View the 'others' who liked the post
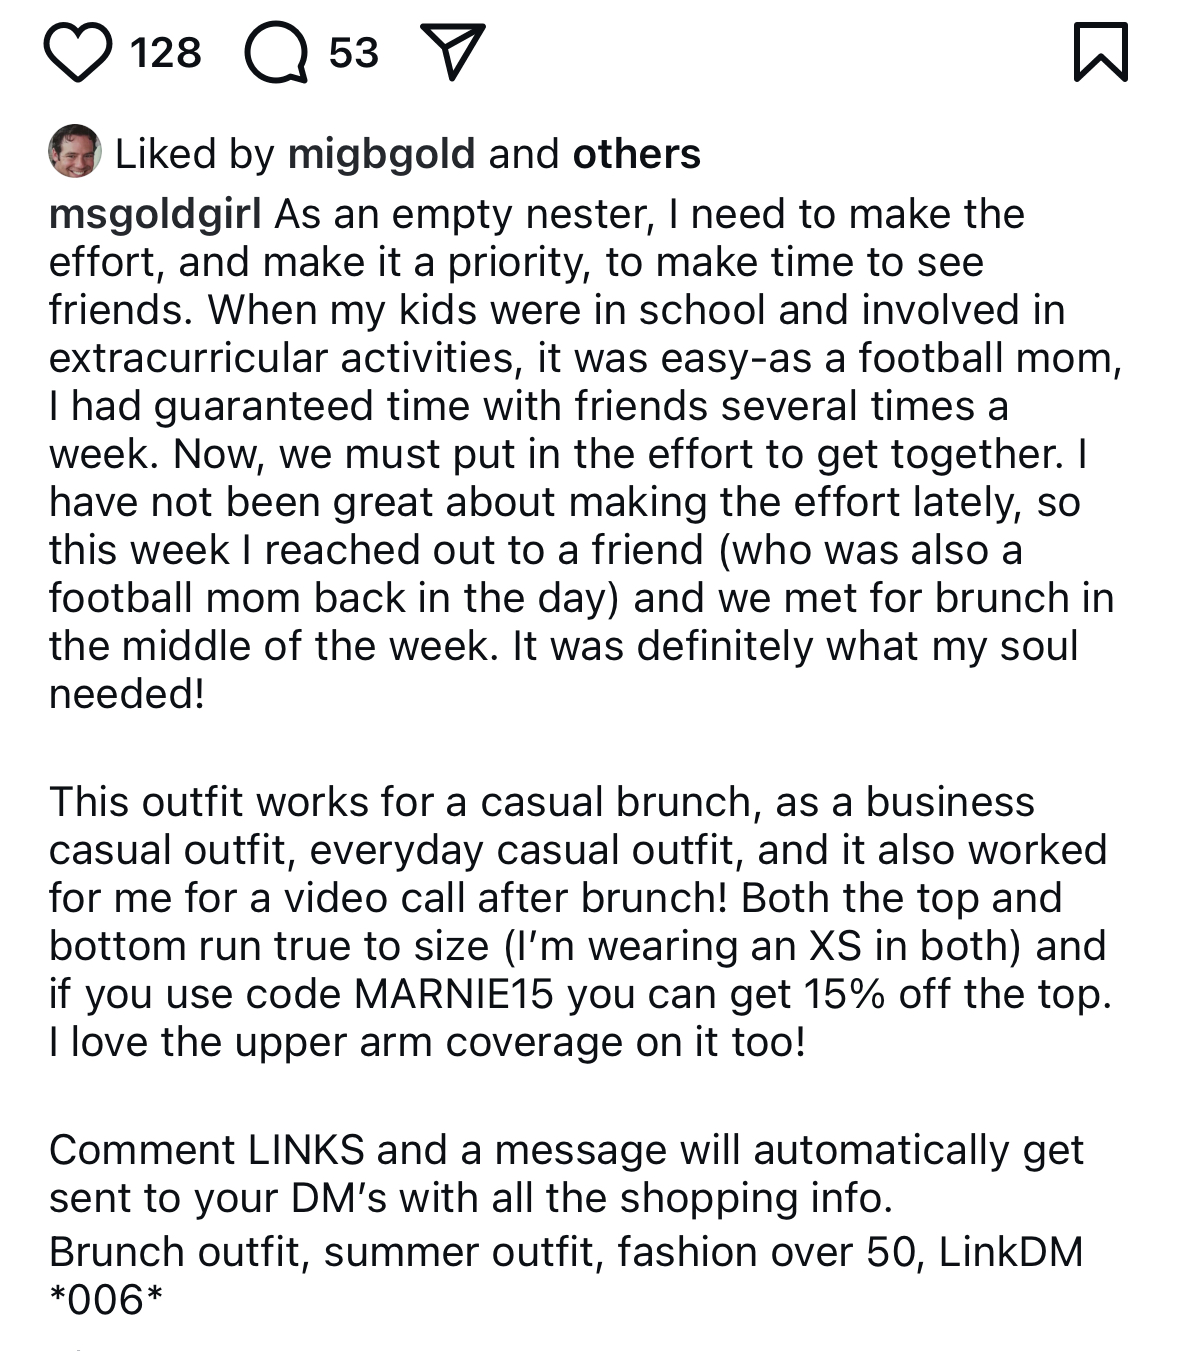 click(x=636, y=154)
